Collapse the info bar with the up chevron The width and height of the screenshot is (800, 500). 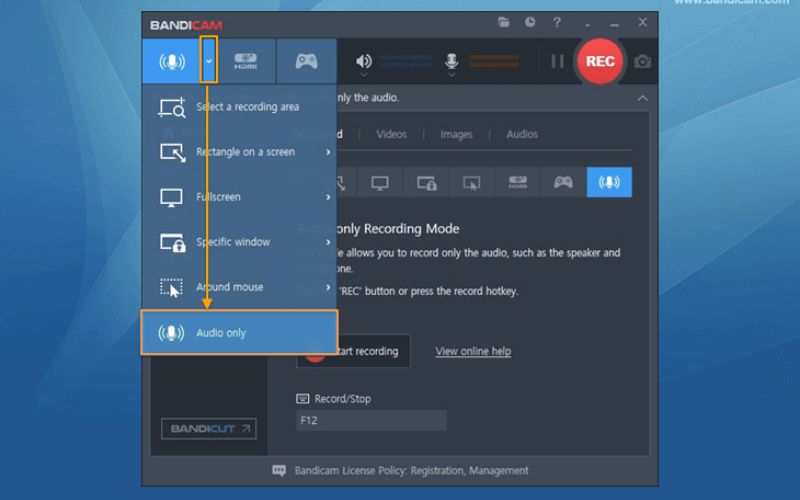[x=643, y=98]
